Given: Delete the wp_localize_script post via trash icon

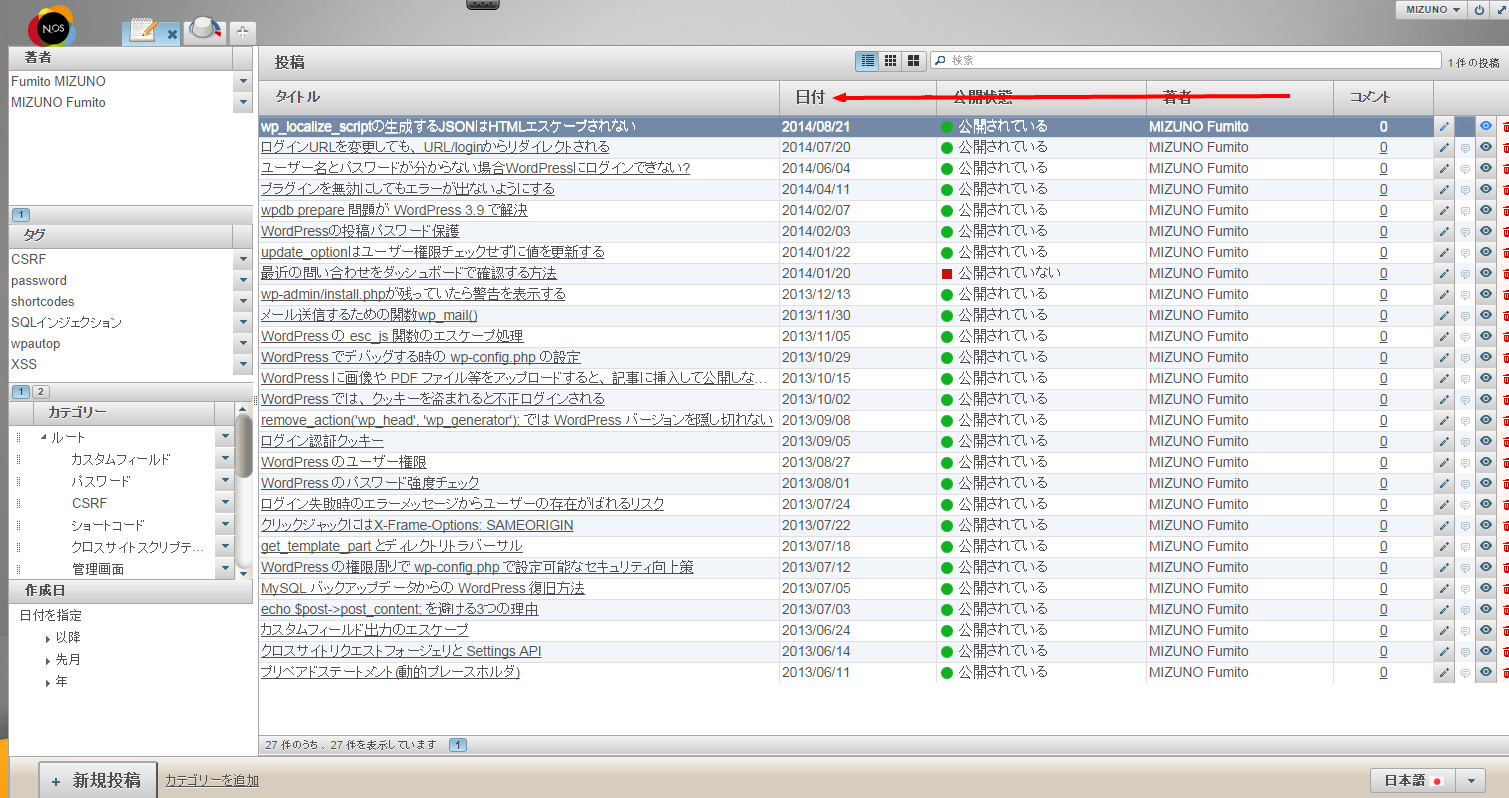Looking at the screenshot, I should 1506,127.
